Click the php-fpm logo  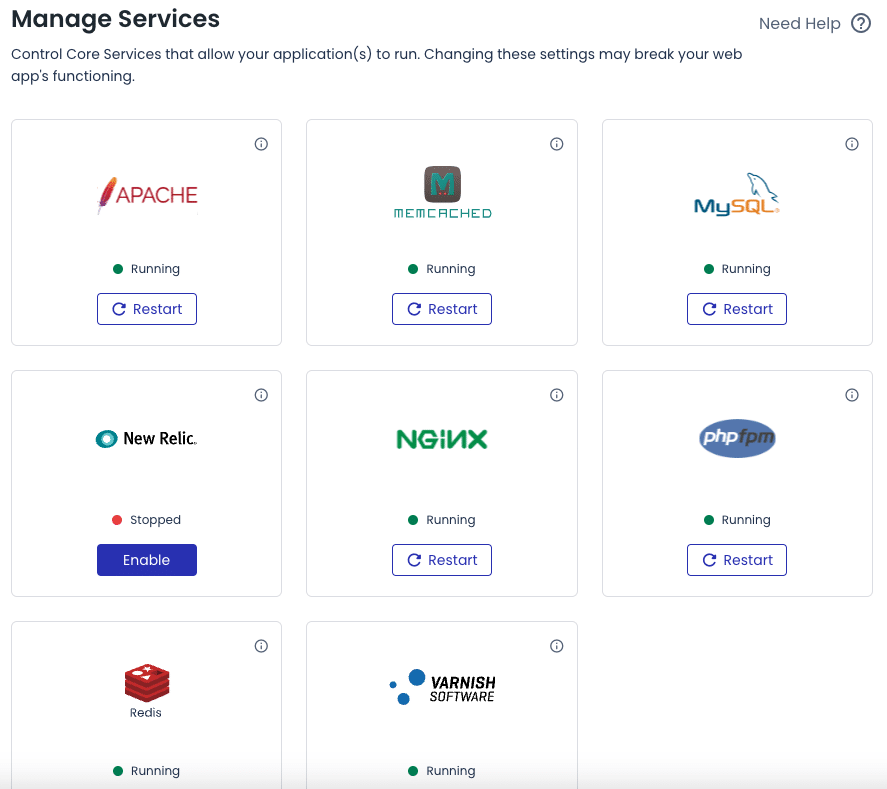[737, 438]
